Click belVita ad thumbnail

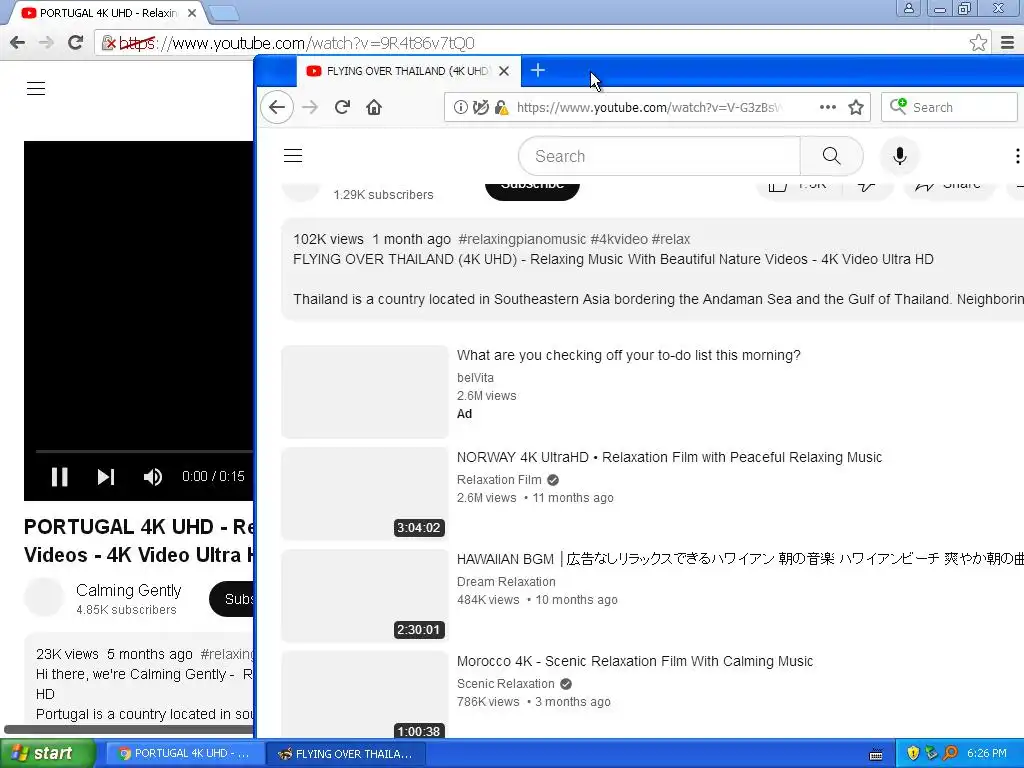[x=365, y=392]
